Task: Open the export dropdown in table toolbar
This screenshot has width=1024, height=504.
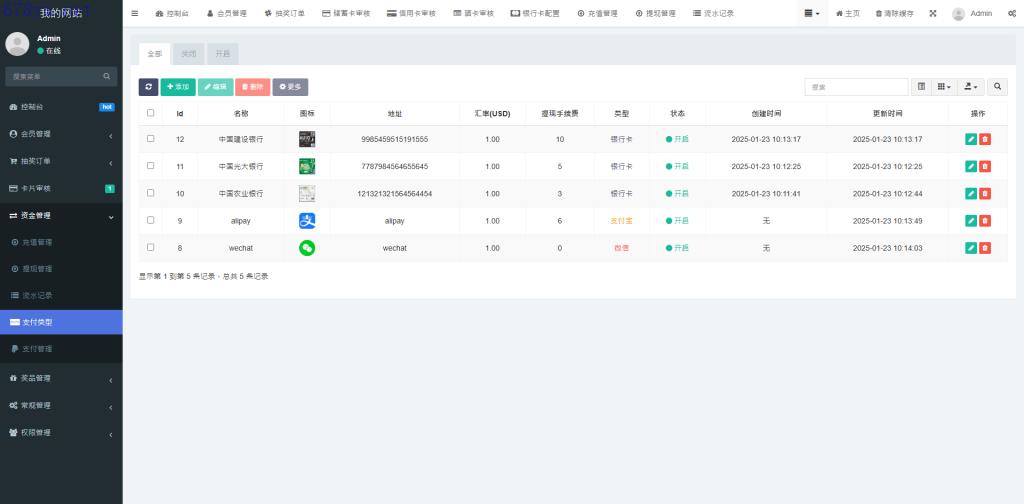Action: (971, 87)
